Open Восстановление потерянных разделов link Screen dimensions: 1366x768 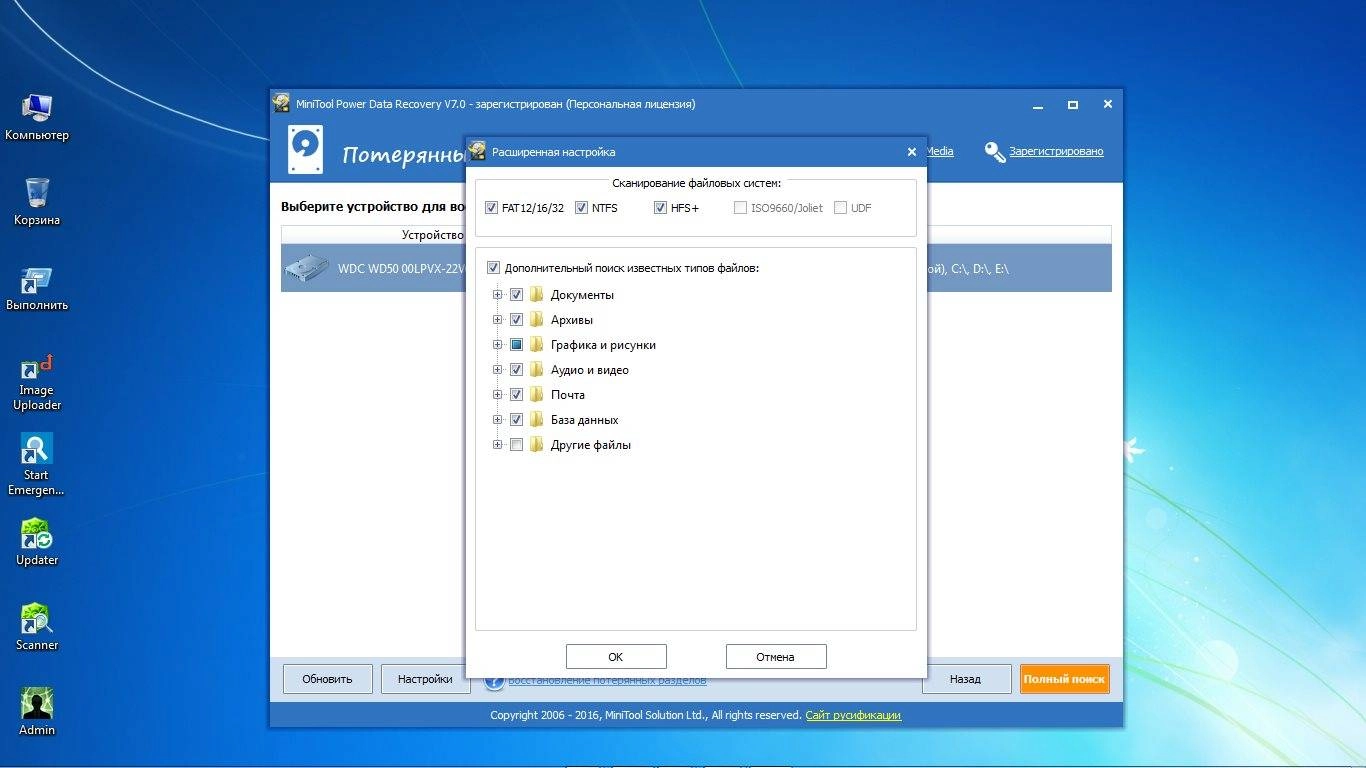pos(607,680)
